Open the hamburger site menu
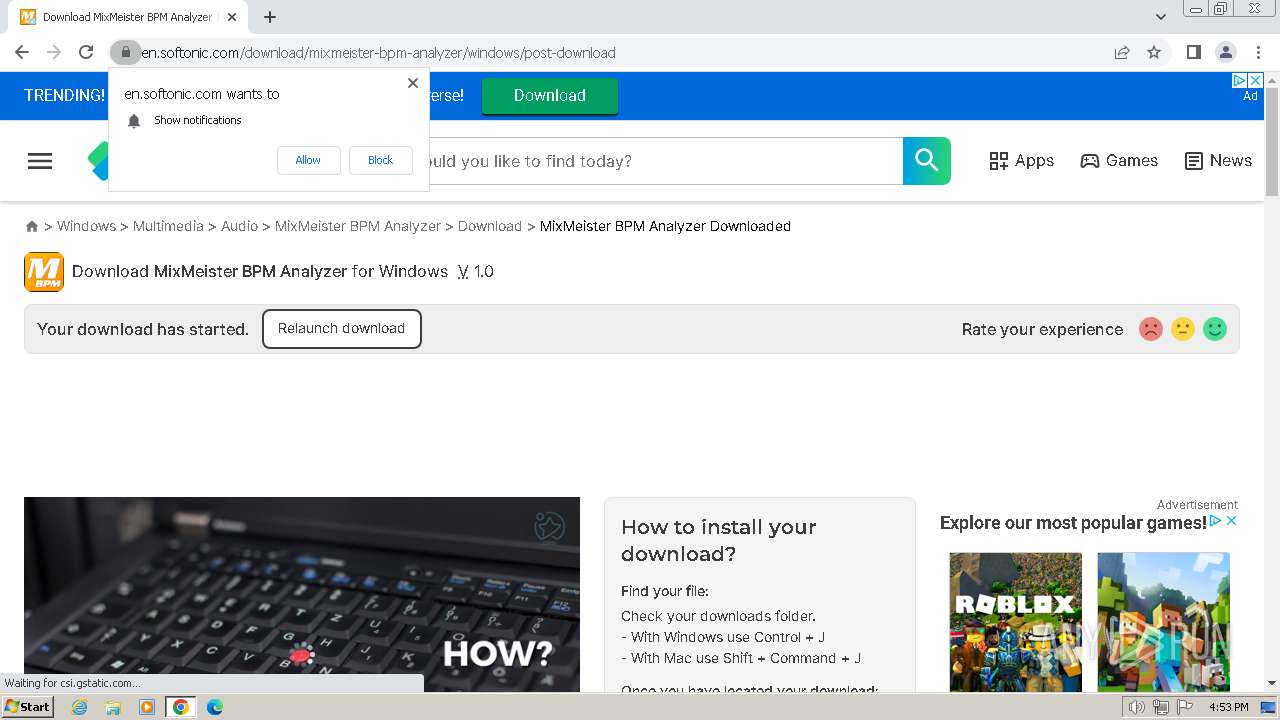 (x=40, y=161)
